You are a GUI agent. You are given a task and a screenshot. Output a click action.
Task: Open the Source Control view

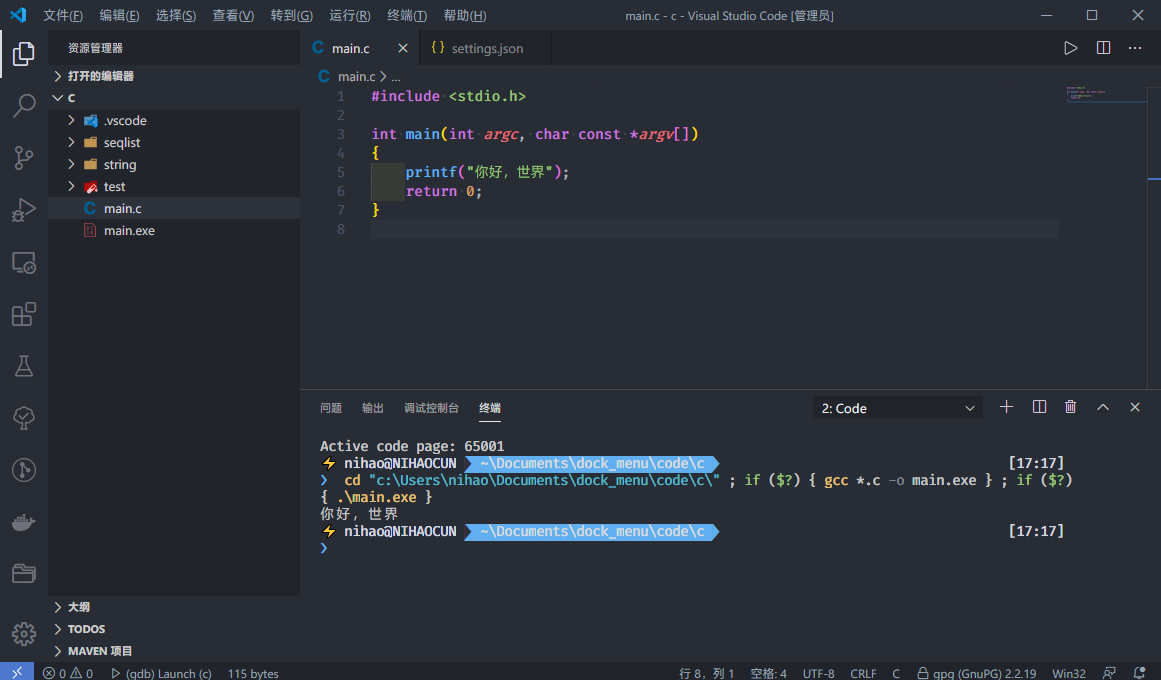click(24, 158)
